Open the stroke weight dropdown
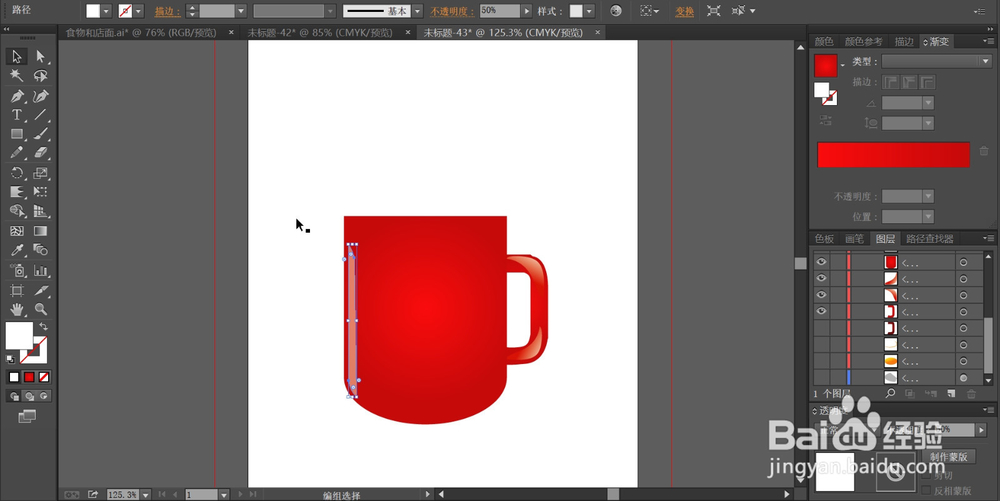The image size is (1000, 501). (x=241, y=11)
